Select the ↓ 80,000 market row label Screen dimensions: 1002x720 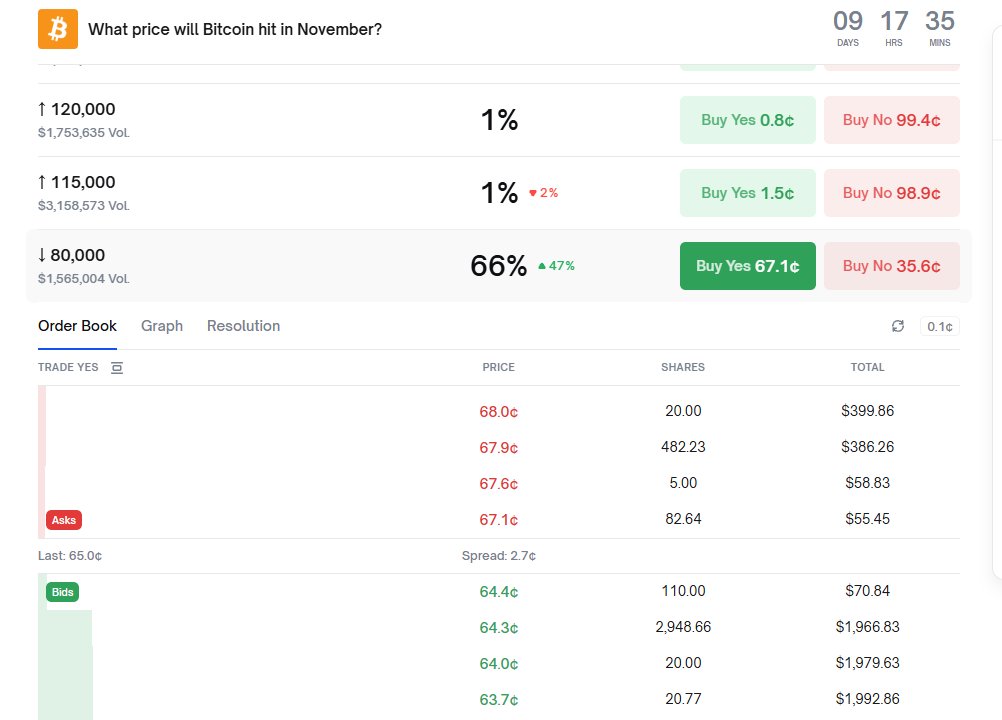(x=72, y=255)
